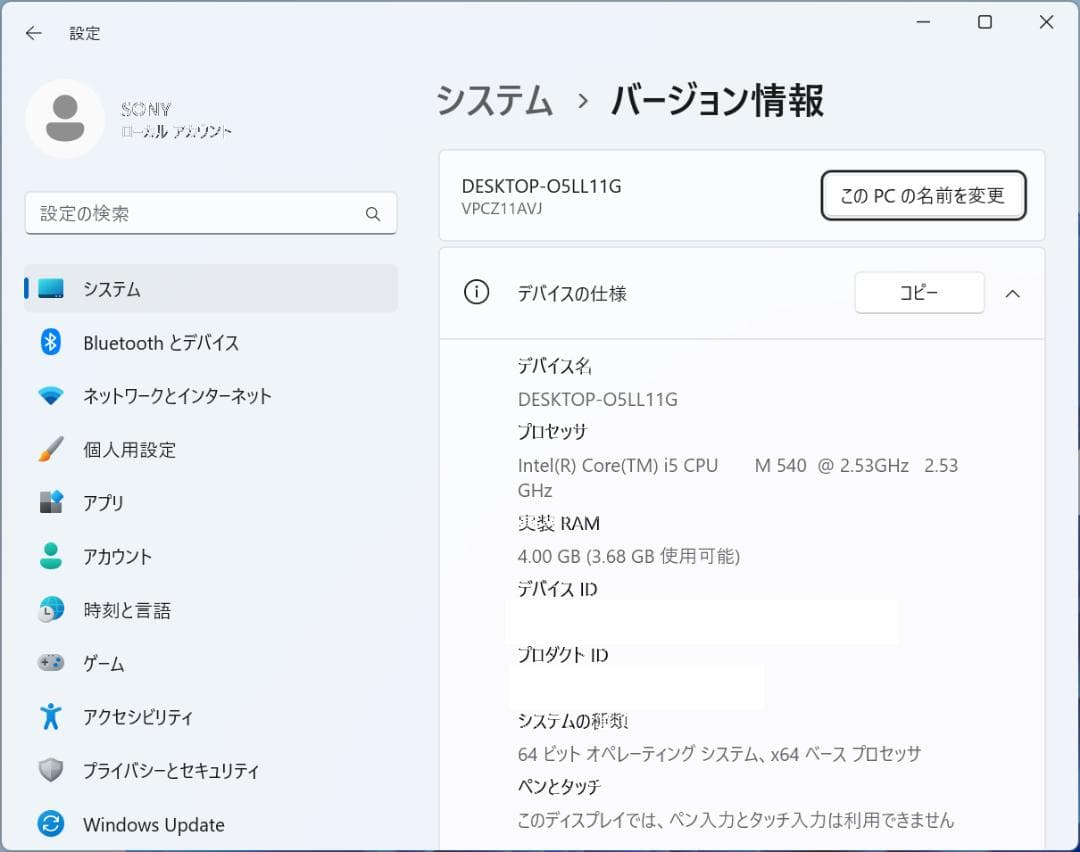Focus the 設定の検索 search field

(211, 214)
